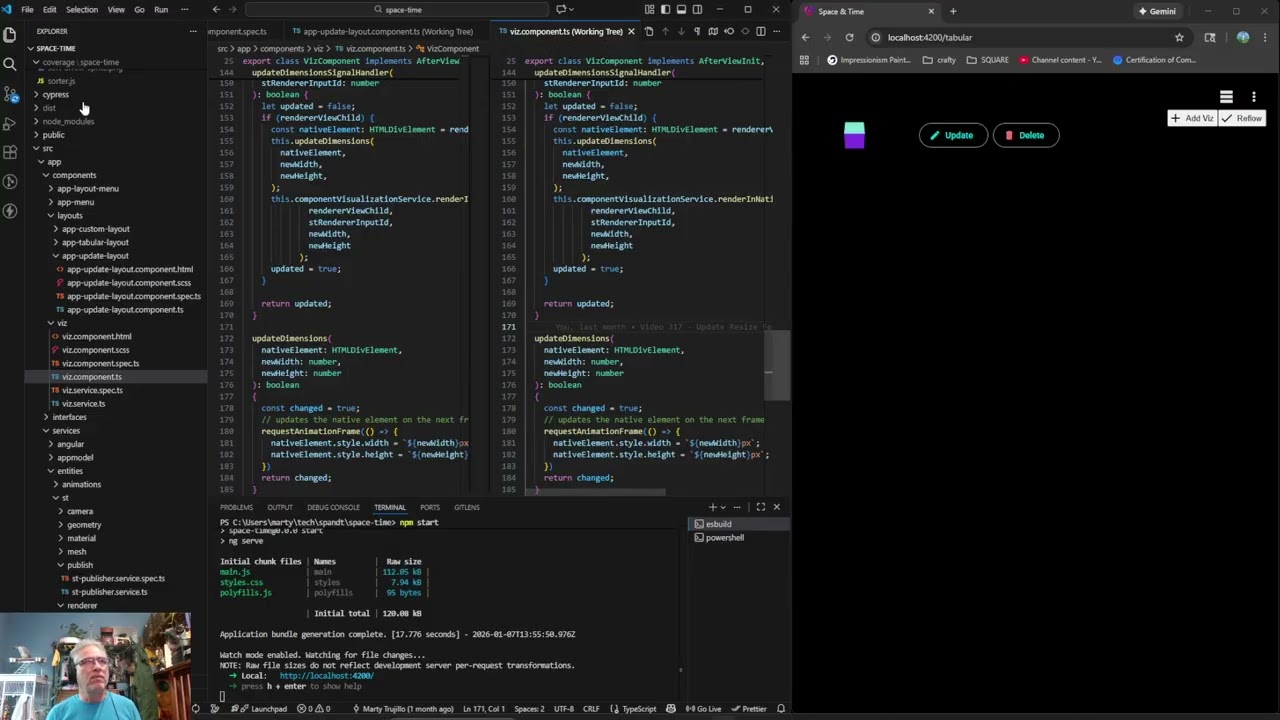
Task: Open file icon in diff editor toolbar
Action: tap(648, 31)
